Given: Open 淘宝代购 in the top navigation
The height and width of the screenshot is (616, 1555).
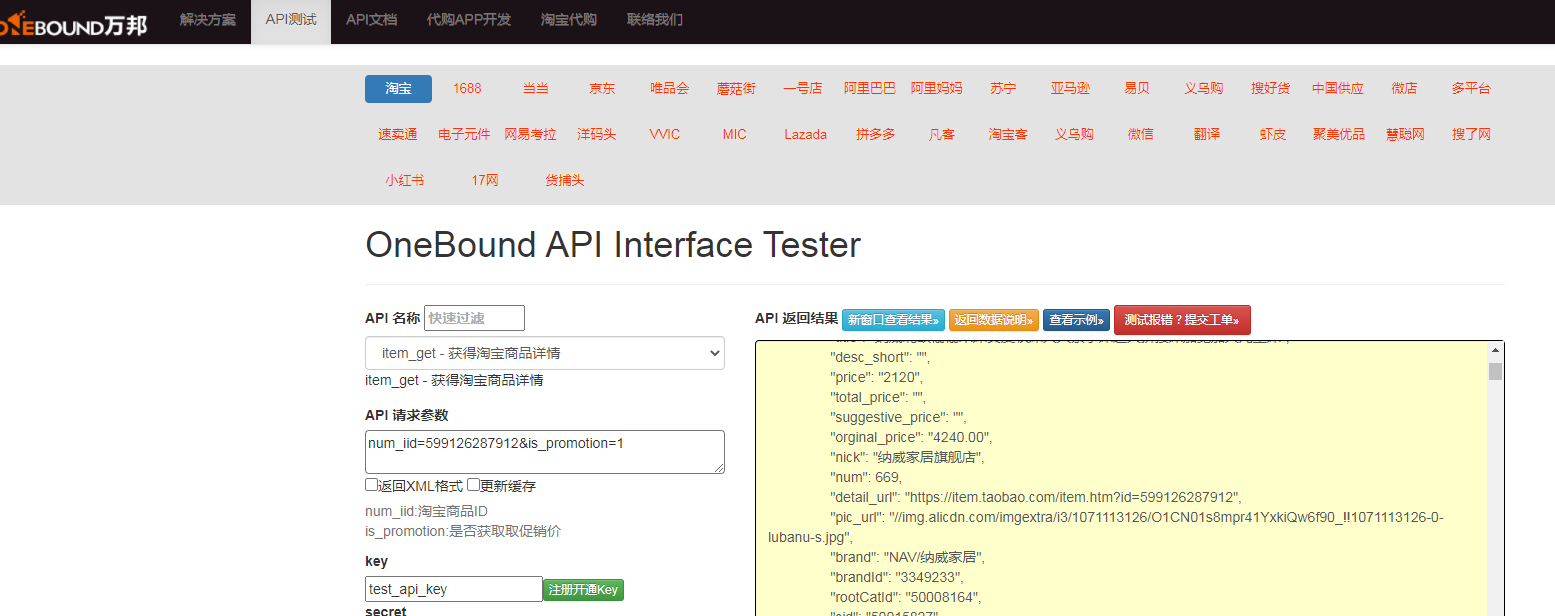Looking at the screenshot, I should click(569, 20).
